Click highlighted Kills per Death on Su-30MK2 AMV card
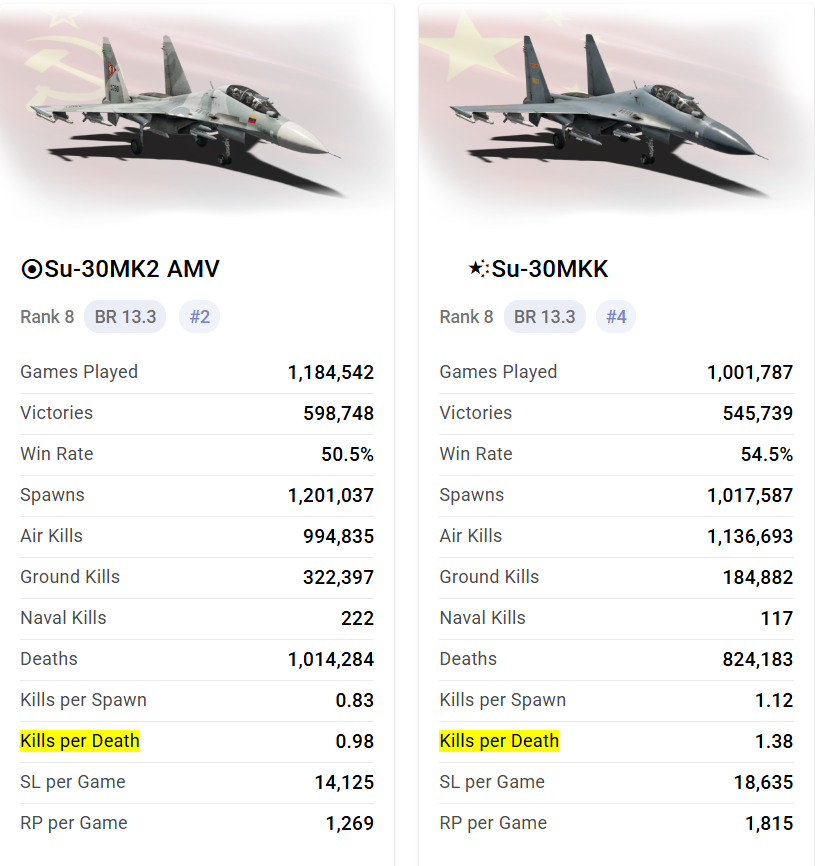The height and width of the screenshot is (866, 815). point(80,741)
